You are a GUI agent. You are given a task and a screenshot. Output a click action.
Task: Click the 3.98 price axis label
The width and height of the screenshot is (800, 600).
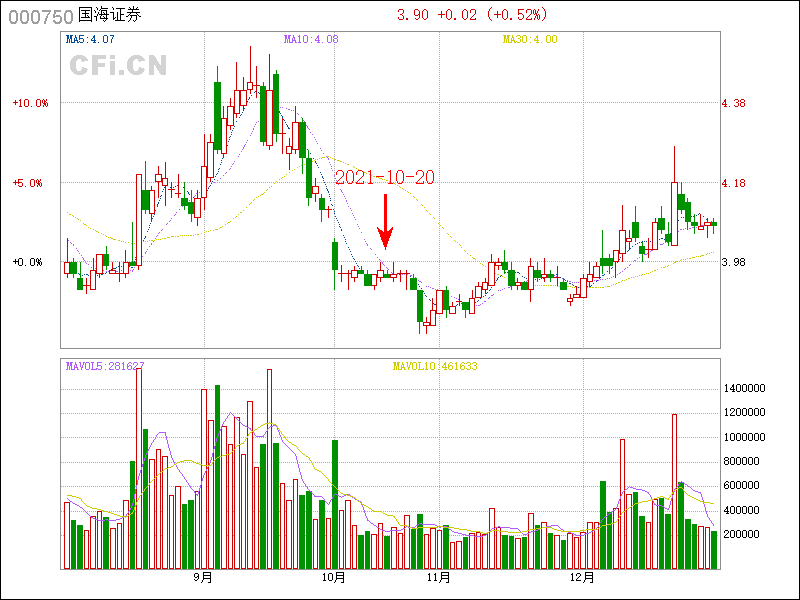point(735,263)
